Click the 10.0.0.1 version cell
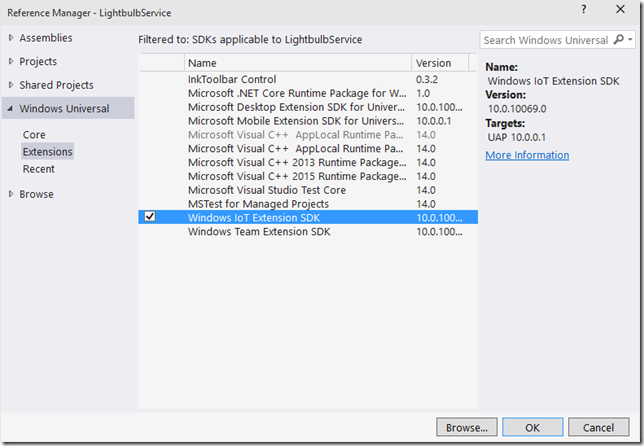This screenshot has width=644, height=446. click(434, 121)
